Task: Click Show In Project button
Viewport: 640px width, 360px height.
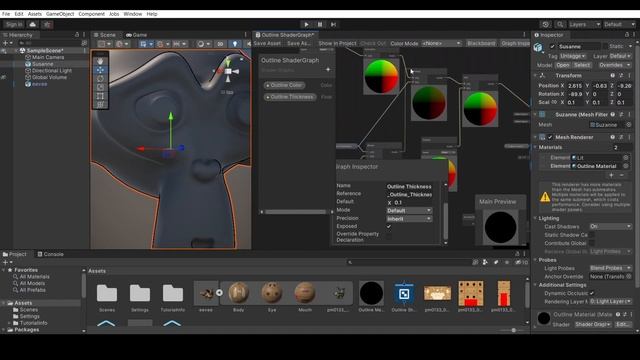Action: (x=338, y=43)
